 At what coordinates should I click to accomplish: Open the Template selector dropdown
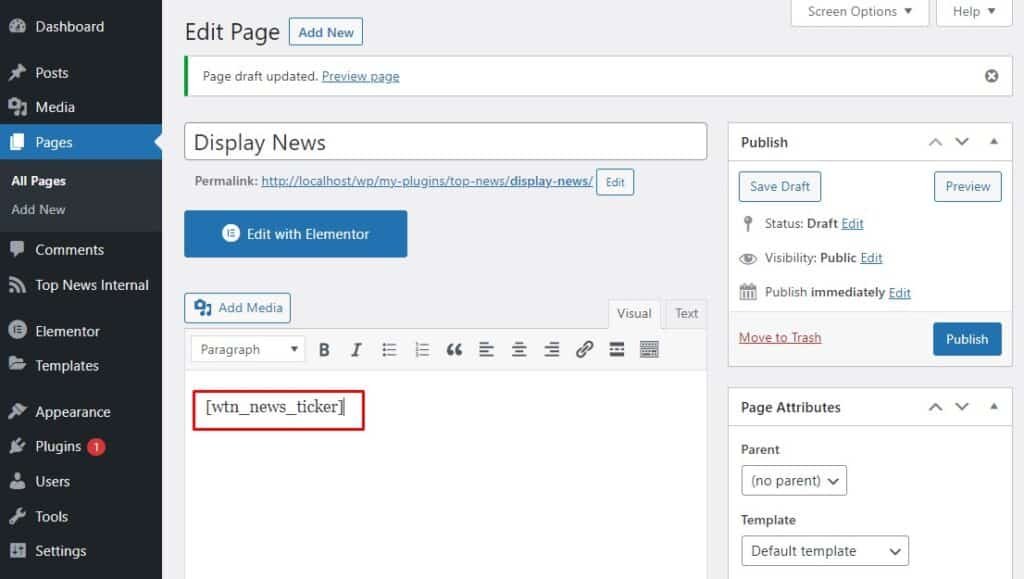[x=824, y=550]
